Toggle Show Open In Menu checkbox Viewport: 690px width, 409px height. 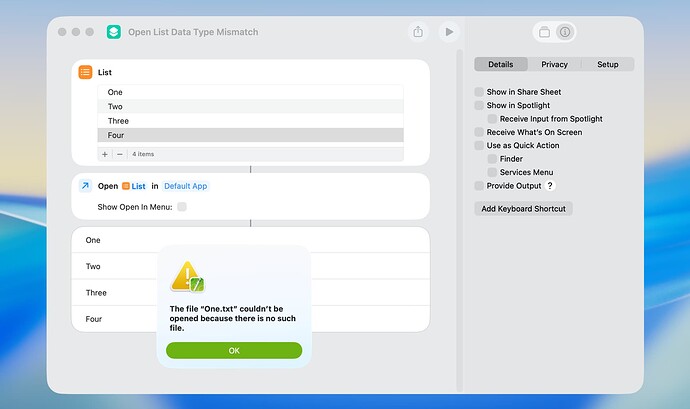pos(182,206)
